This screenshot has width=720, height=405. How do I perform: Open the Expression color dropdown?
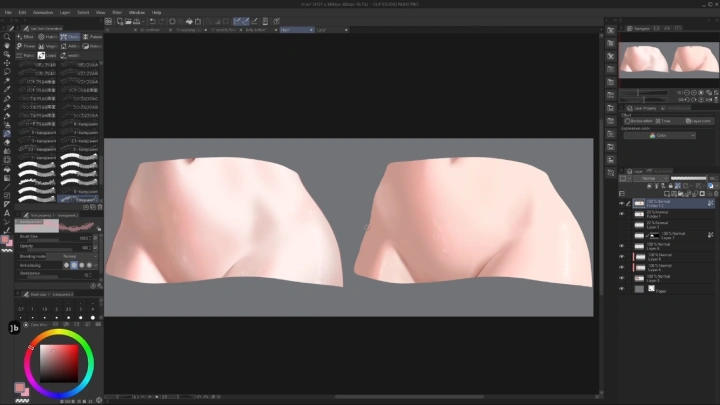click(x=660, y=135)
